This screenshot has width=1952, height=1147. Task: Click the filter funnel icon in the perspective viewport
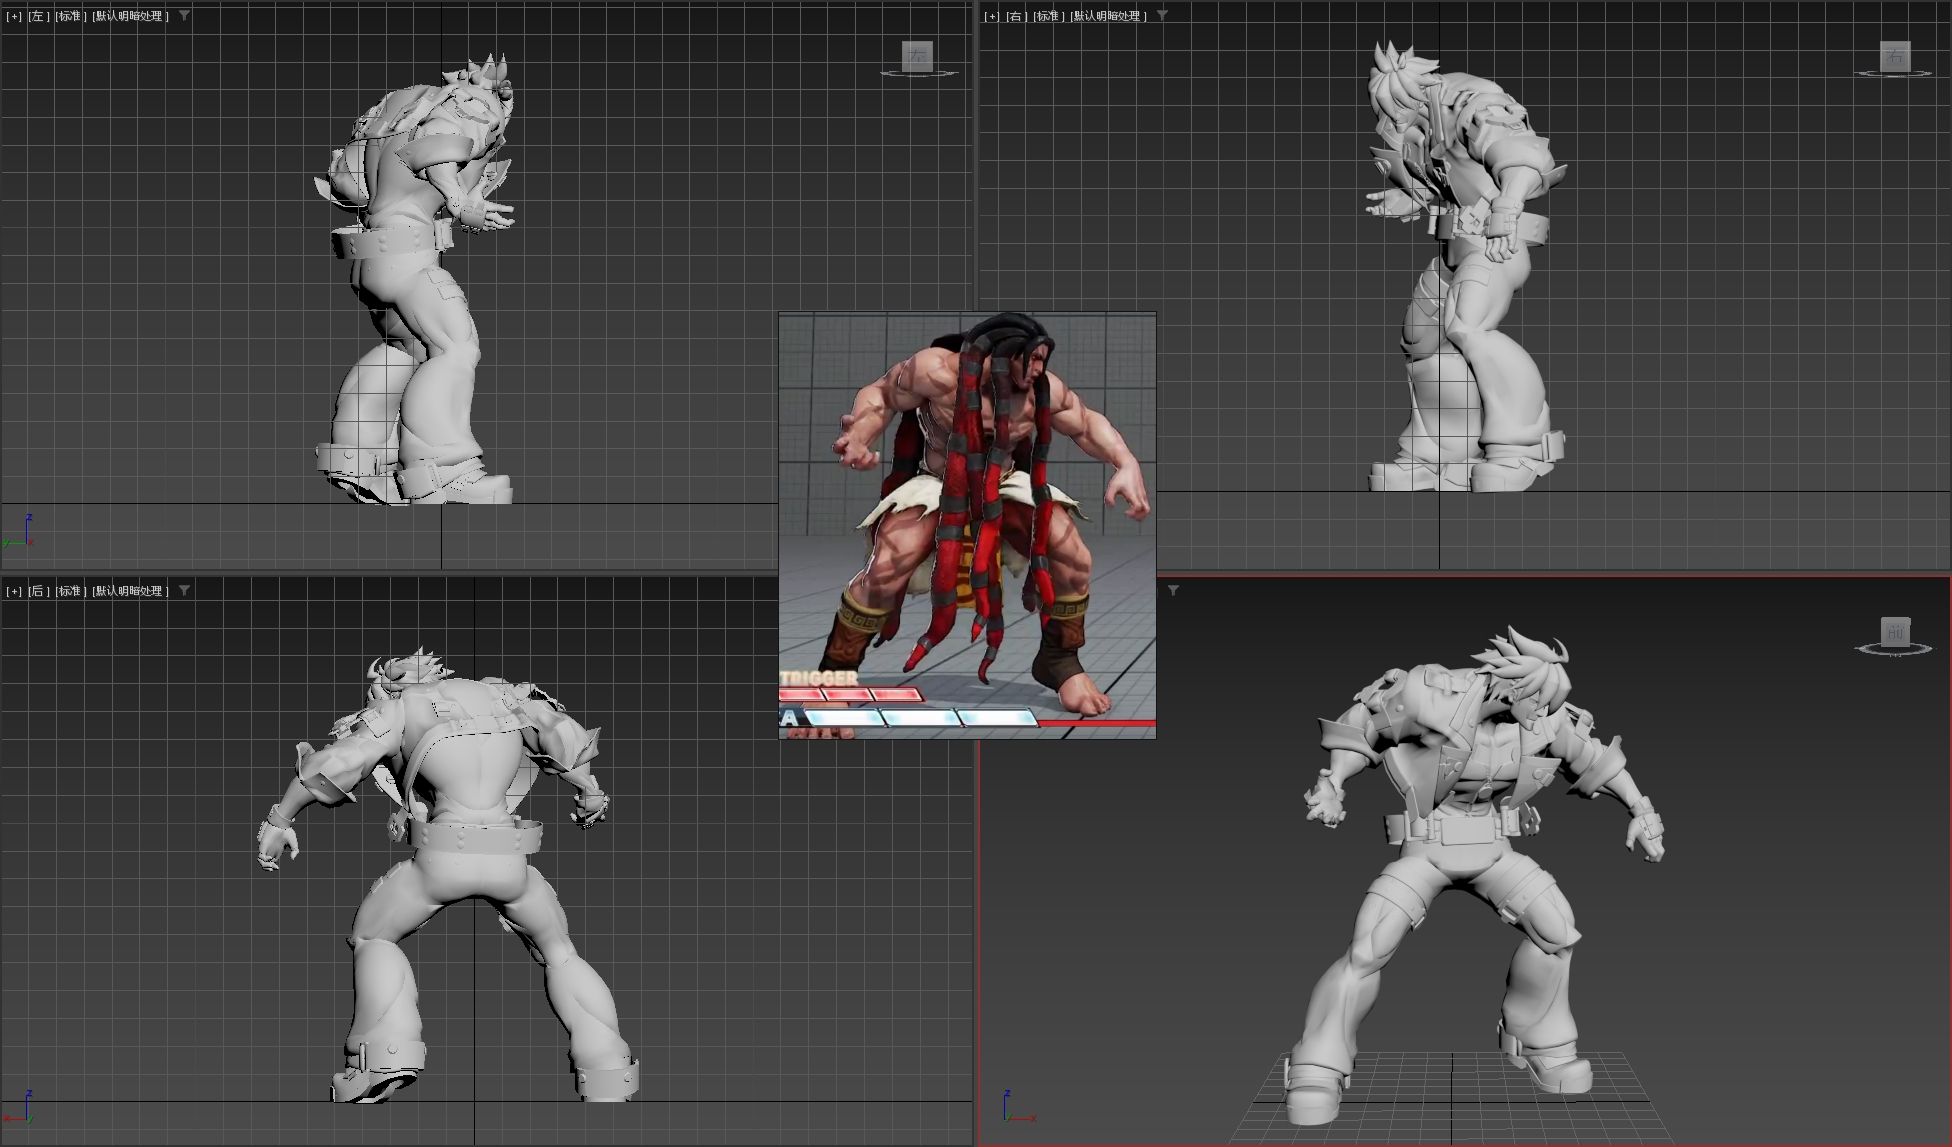click(x=1173, y=590)
